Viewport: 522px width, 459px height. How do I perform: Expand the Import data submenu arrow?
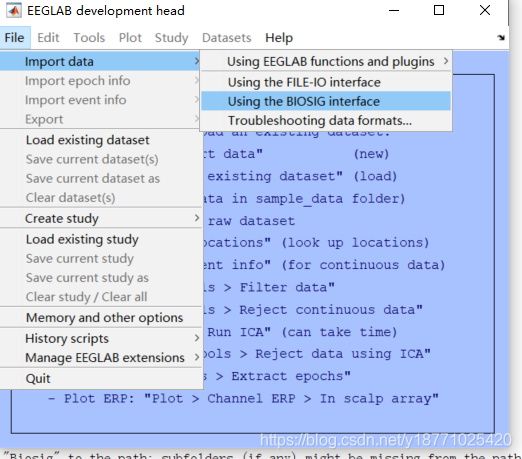[x=197, y=61]
